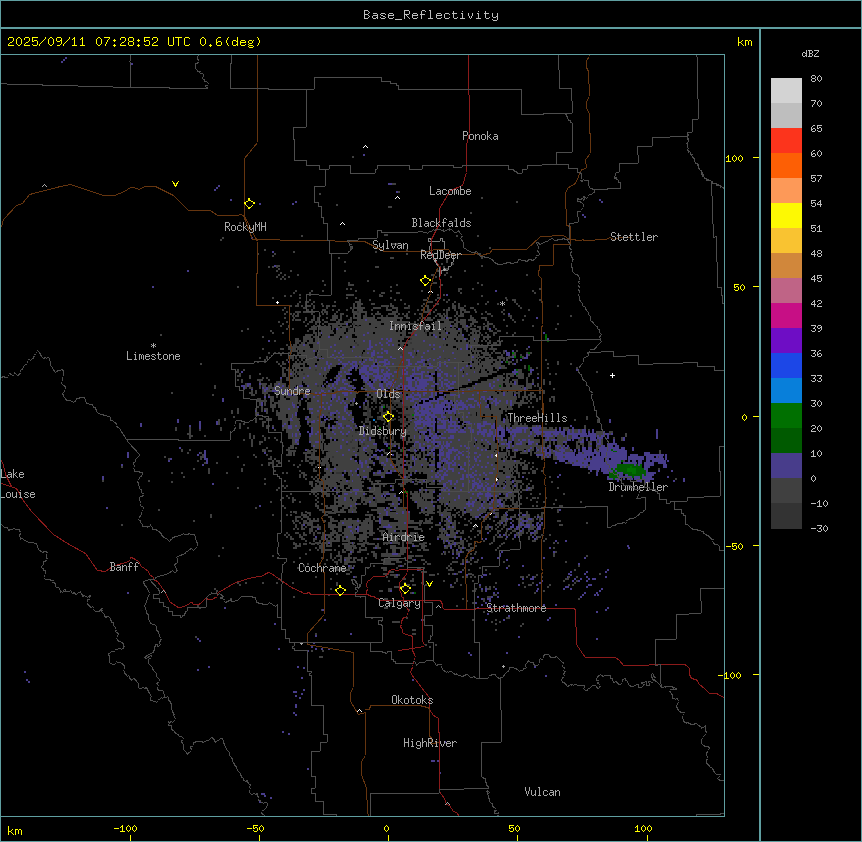862x842 pixels.
Task: Click the 80 value on dBZ legend
Action: 816,79
